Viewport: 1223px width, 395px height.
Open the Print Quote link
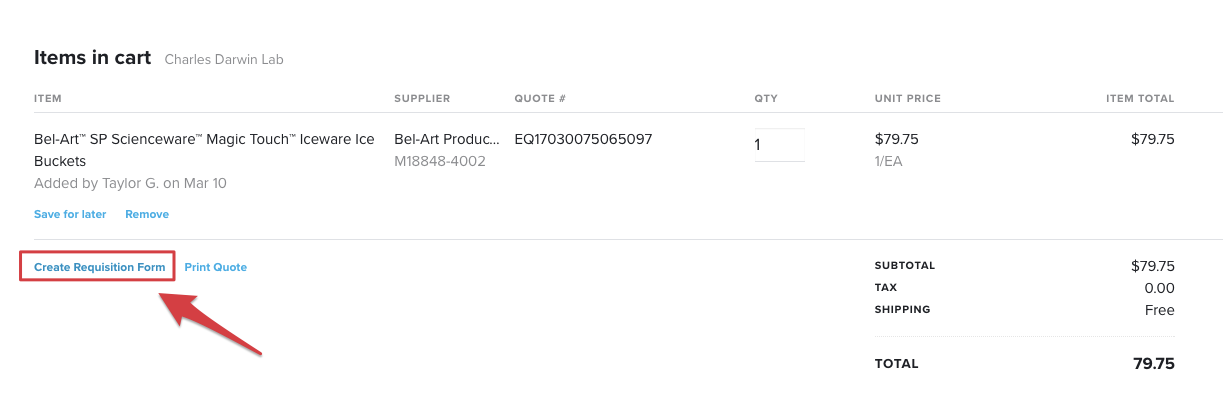216,267
